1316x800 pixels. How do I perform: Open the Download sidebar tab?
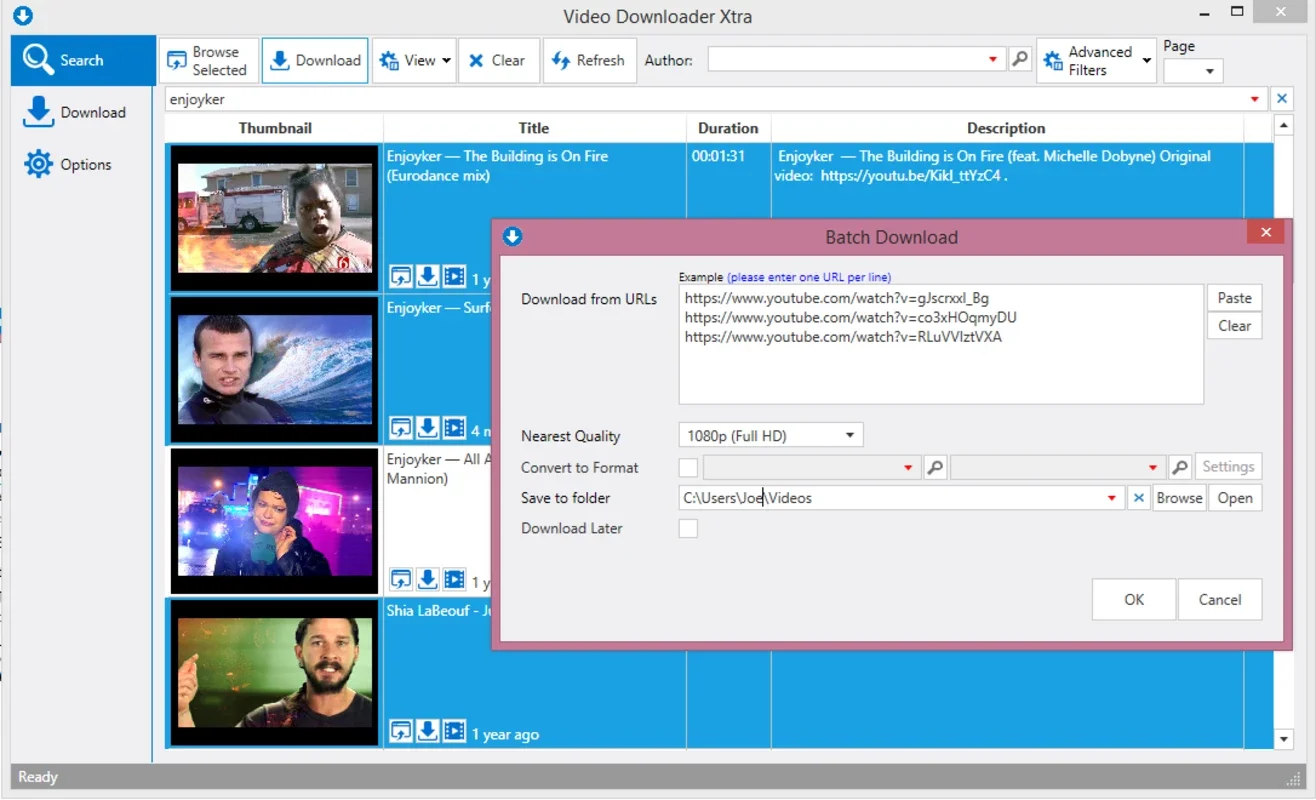[x=83, y=112]
